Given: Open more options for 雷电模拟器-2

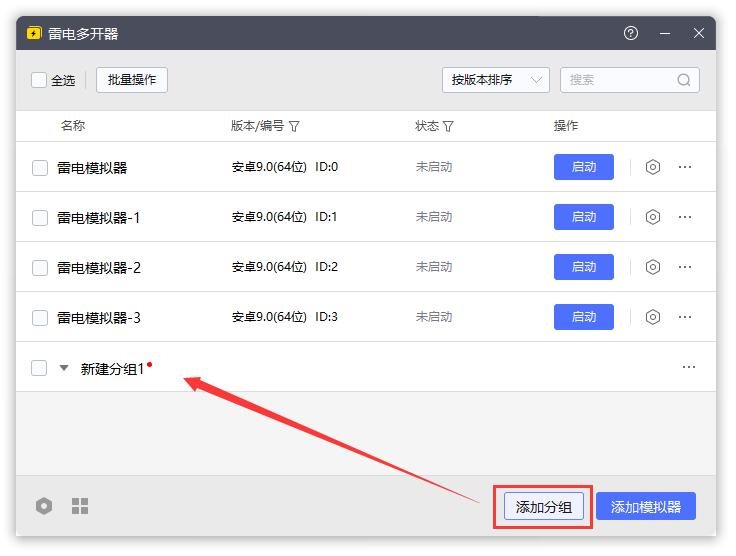Looking at the screenshot, I should [x=685, y=267].
